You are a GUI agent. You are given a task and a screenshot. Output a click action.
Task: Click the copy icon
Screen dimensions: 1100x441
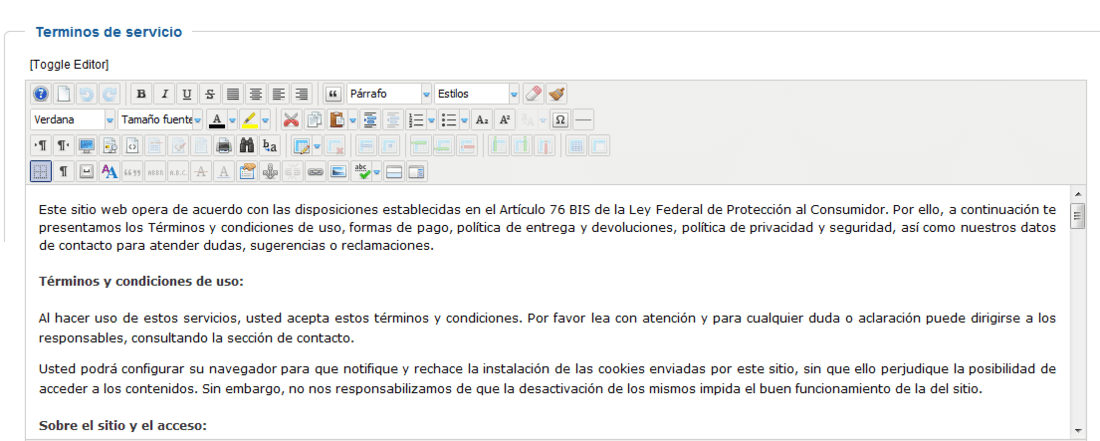314,120
